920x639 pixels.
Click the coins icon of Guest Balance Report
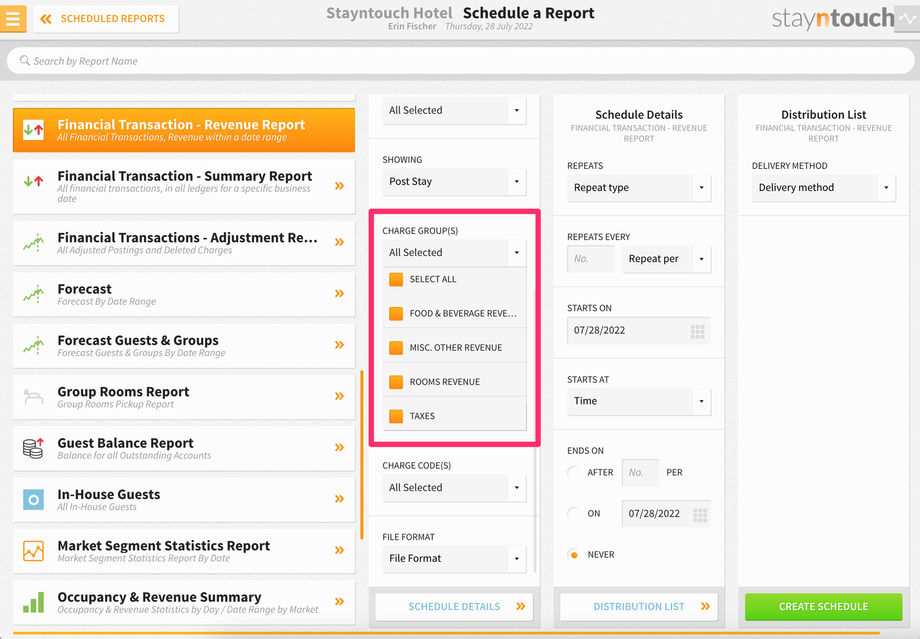point(33,448)
